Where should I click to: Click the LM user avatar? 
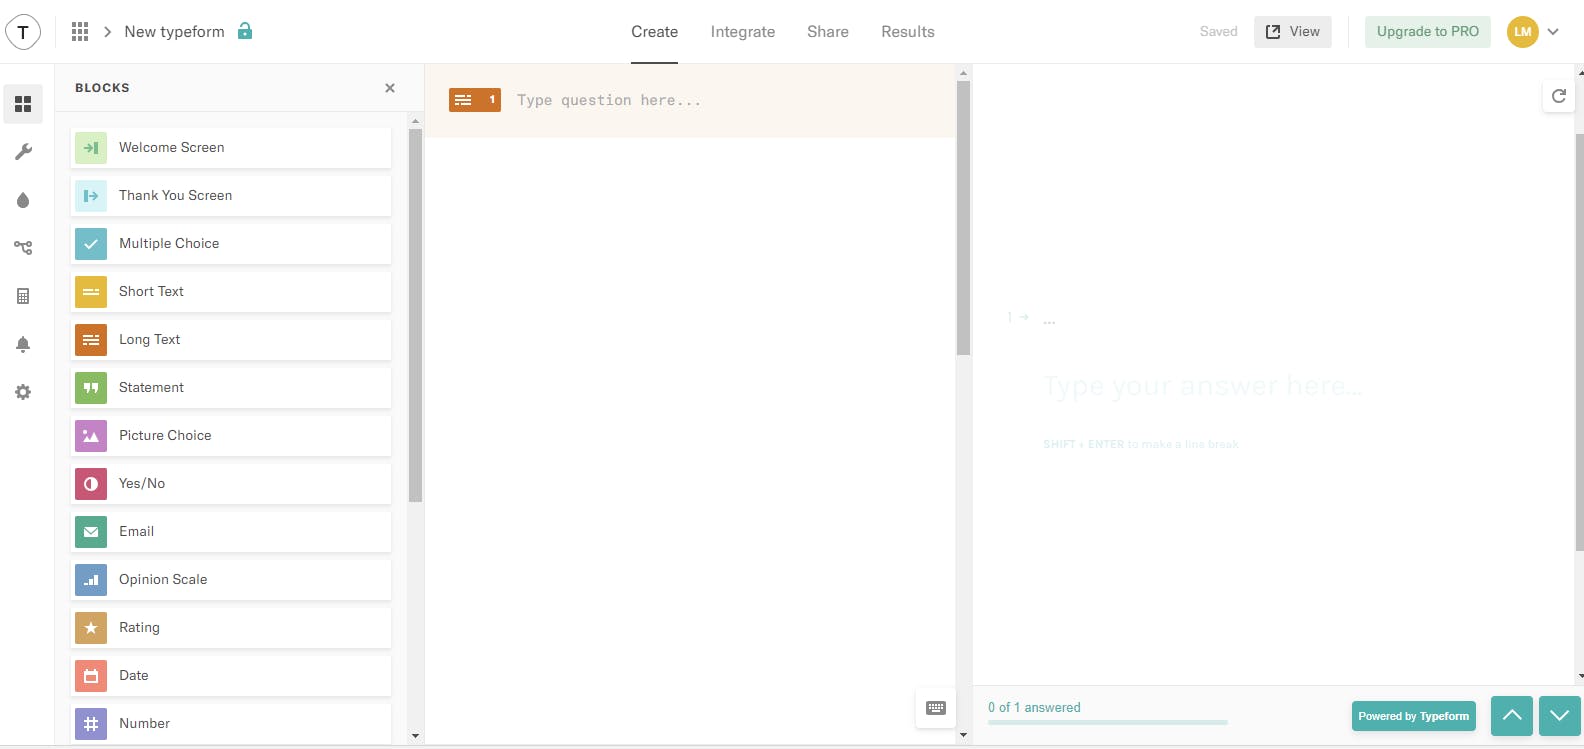(x=1522, y=32)
